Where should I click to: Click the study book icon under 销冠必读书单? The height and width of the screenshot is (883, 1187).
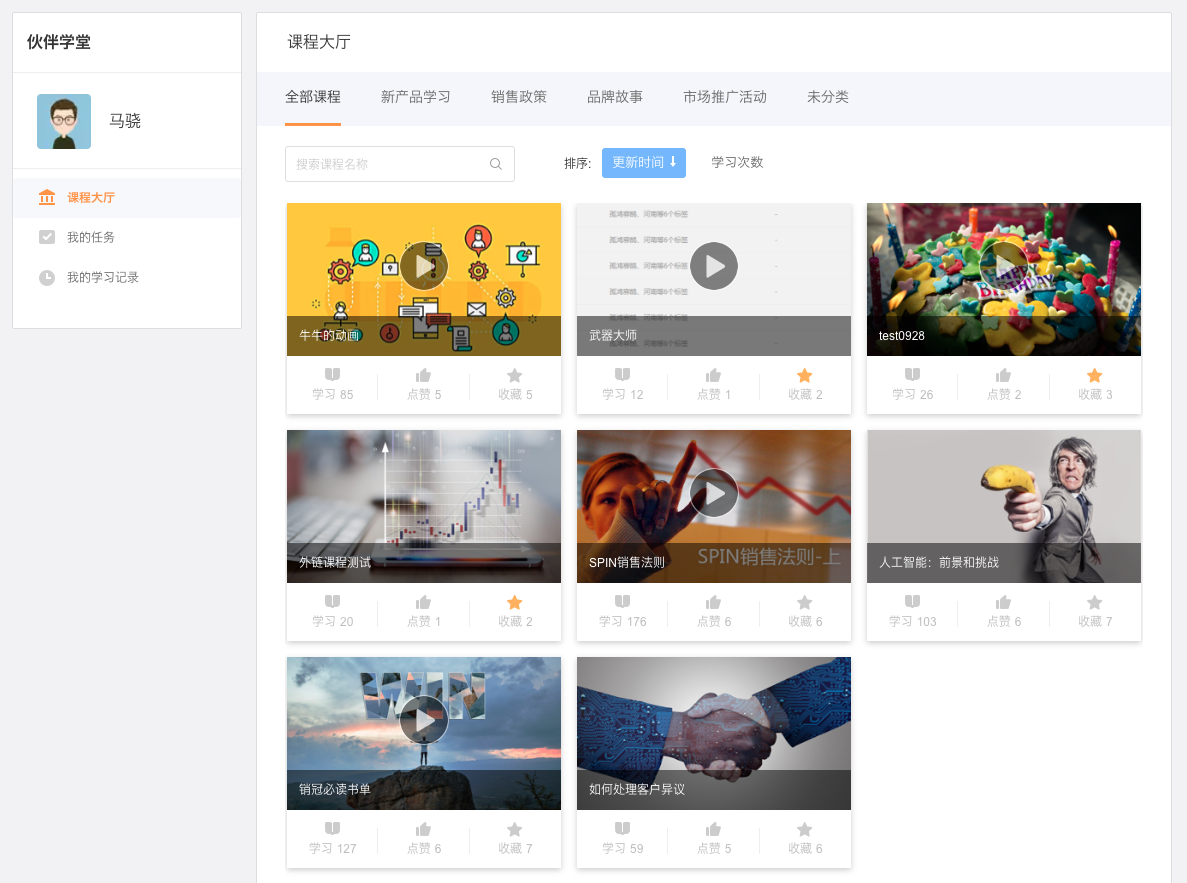click(332, 829)
